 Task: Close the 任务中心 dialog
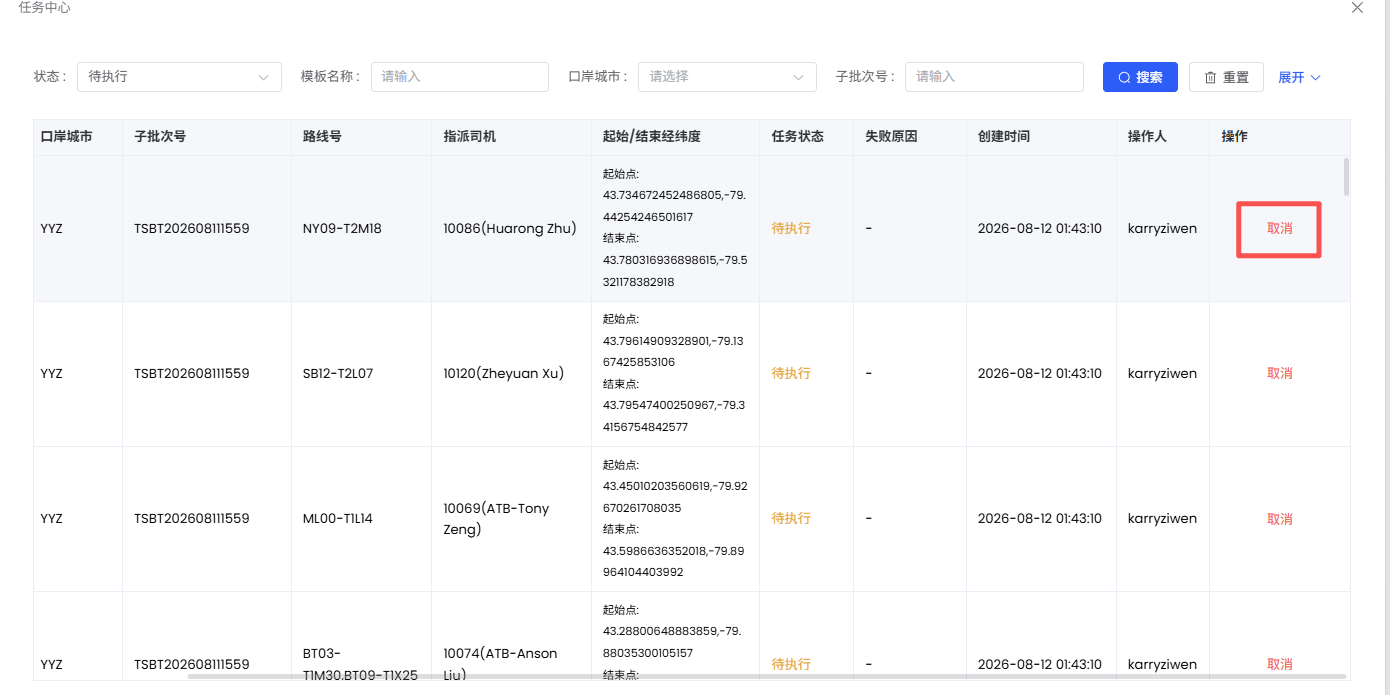click(1357, 8)
